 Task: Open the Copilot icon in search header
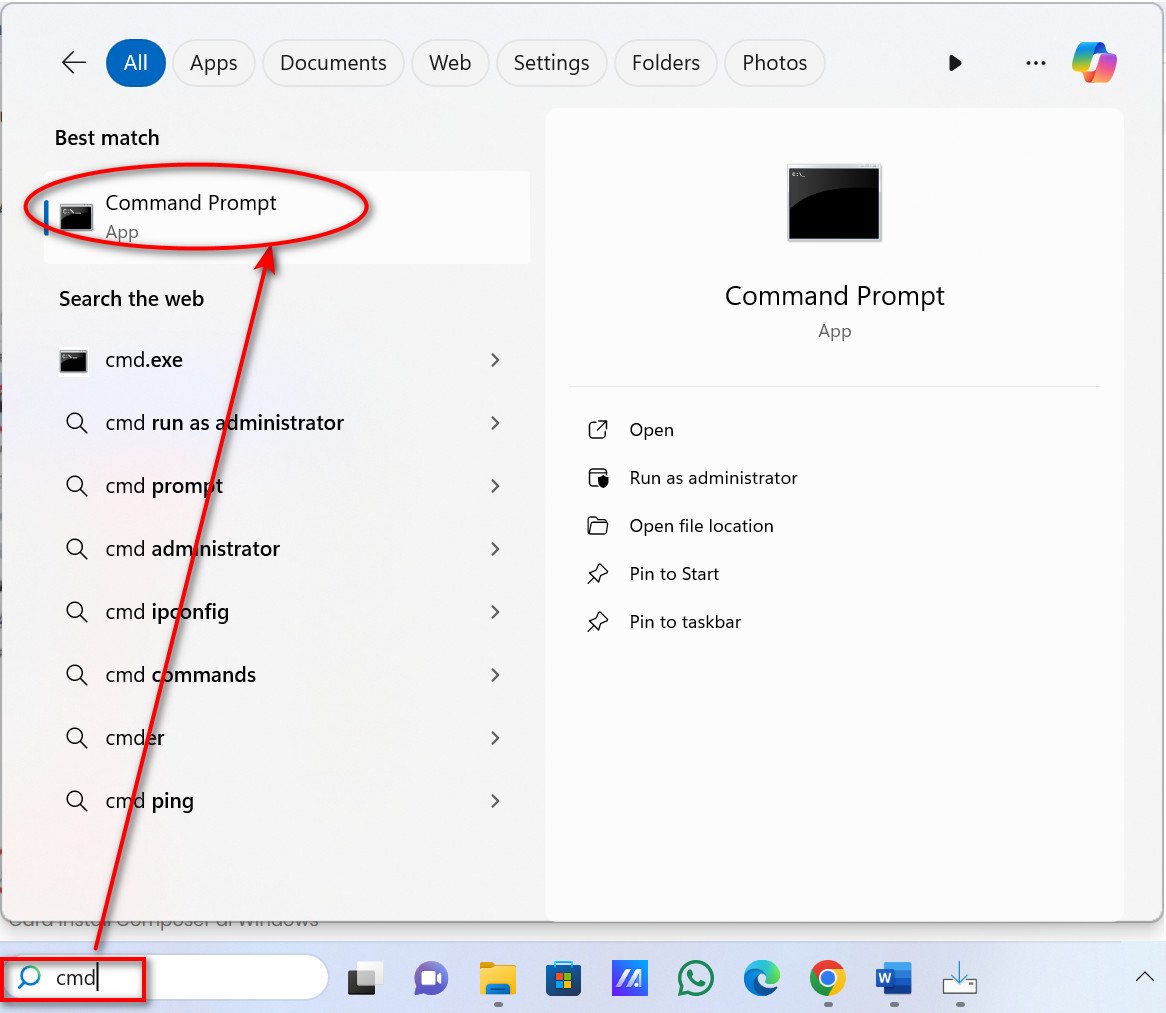1094,62
